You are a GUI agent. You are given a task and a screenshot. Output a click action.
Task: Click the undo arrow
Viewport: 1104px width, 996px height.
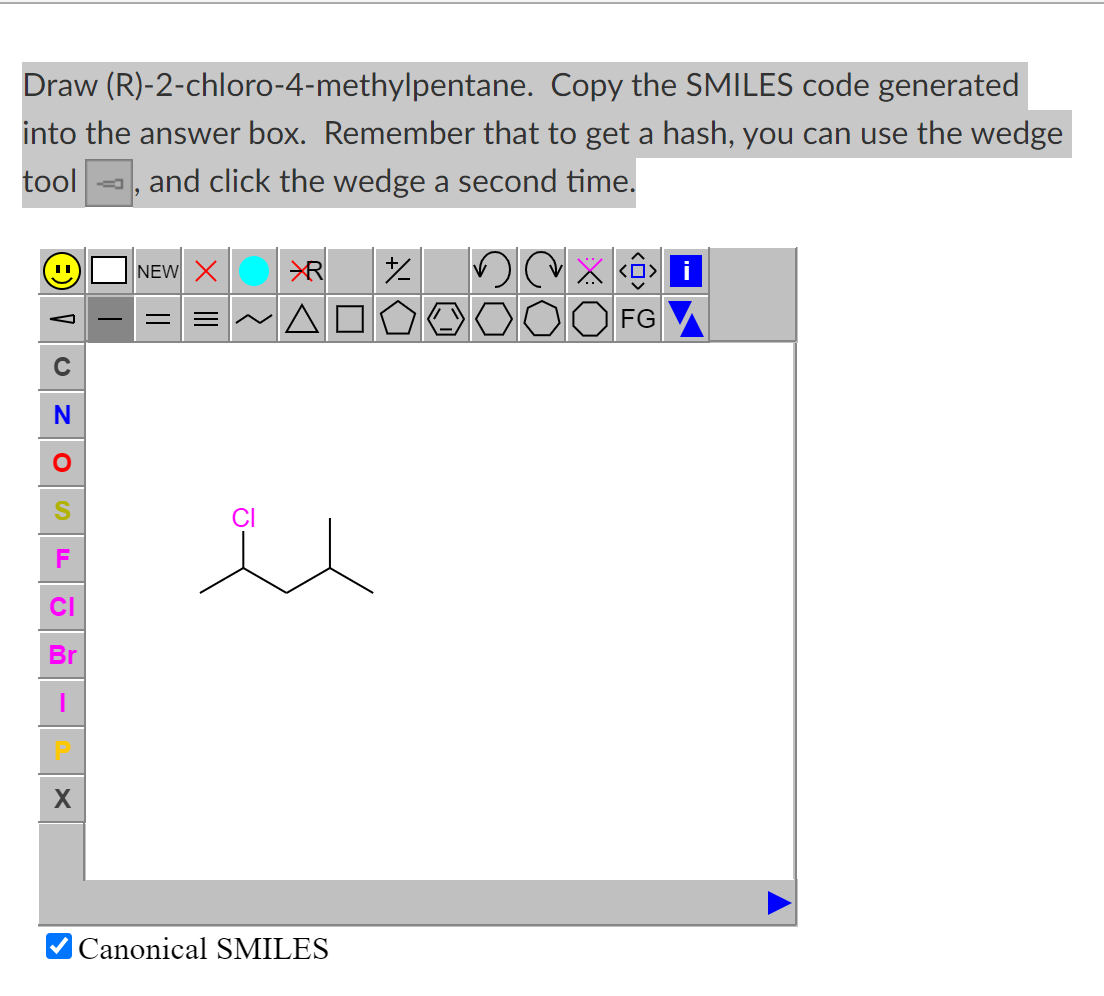point(493,269)
